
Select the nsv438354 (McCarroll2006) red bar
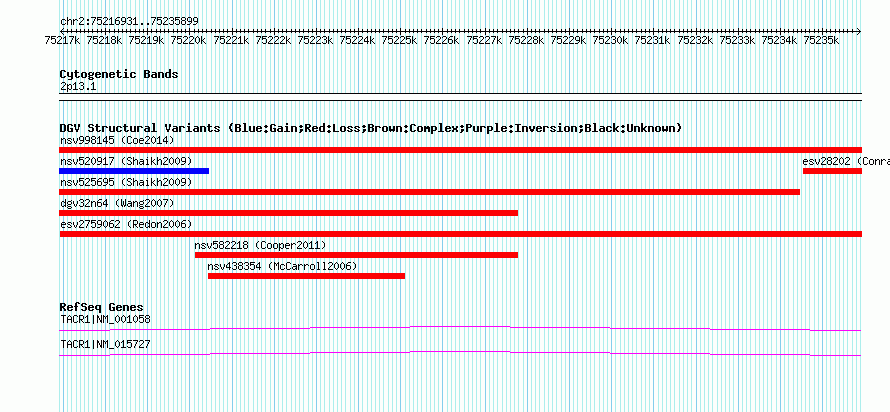[x=307, y=276]
